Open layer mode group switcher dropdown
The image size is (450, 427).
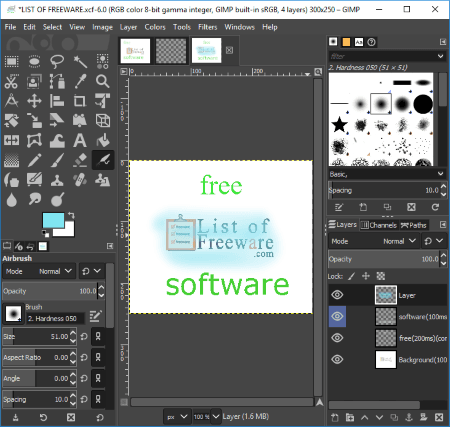click(434, 241)
